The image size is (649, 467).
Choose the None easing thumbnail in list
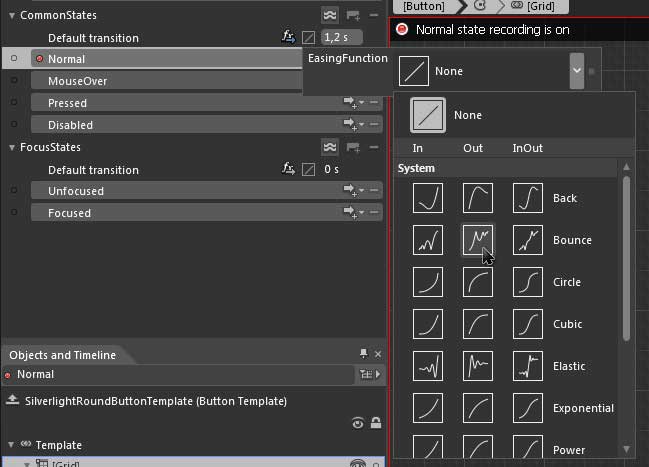(428, 115)
